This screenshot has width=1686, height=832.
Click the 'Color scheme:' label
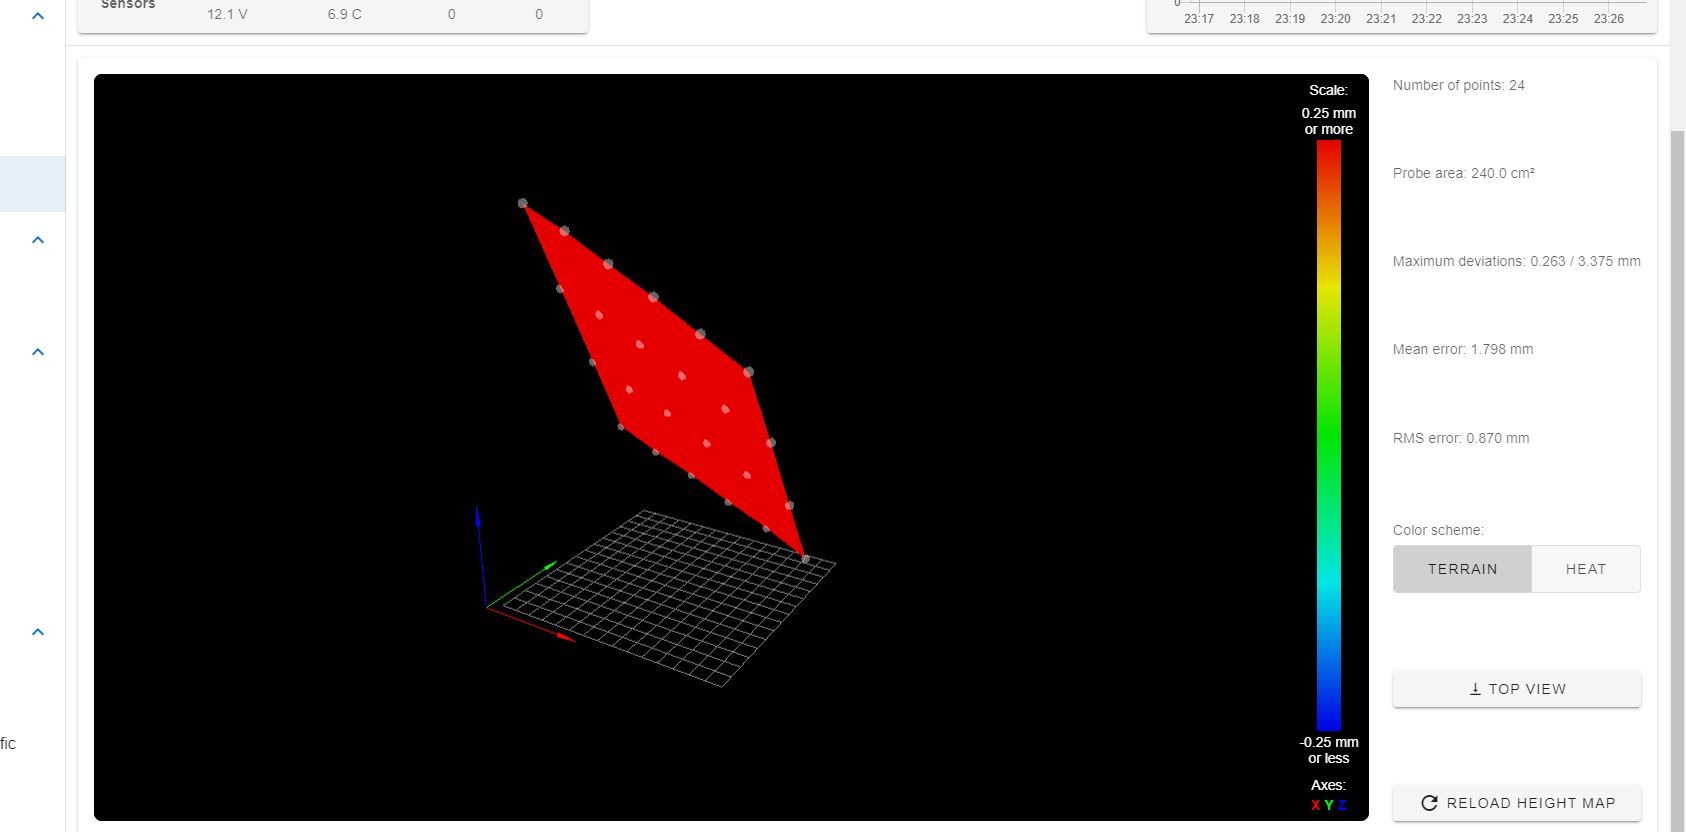tap(1438, 530)
